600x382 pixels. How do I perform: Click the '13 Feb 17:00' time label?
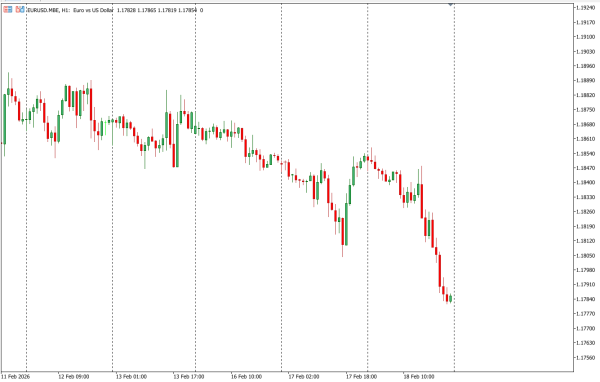pyautogui.click(x=189, y=377)
